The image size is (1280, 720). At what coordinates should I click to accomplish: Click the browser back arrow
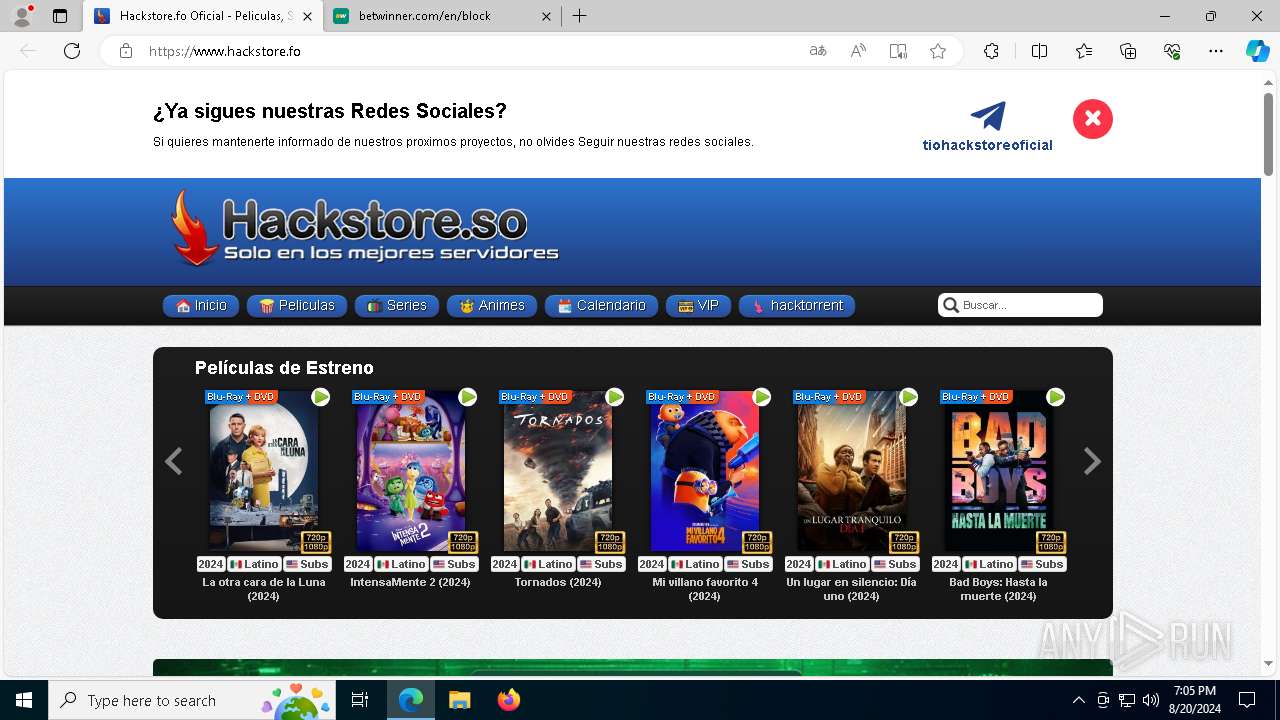point(28,51)
